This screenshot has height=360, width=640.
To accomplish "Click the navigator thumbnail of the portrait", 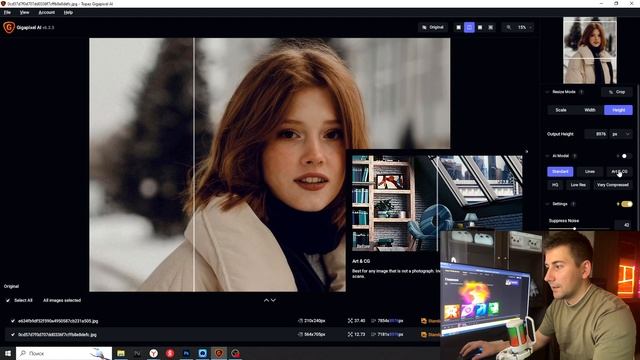I will pyautogui.click(x=590, y=50).
